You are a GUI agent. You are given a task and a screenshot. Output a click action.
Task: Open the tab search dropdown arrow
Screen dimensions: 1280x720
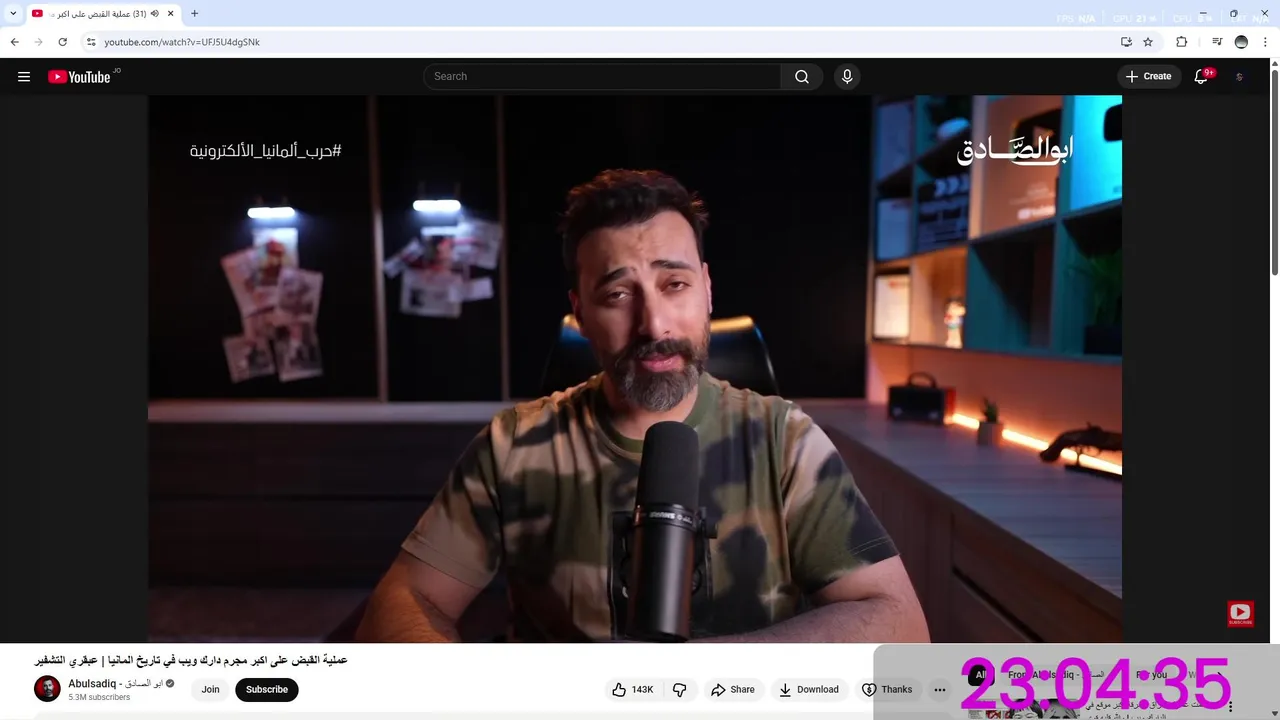[x=13, y=14]
